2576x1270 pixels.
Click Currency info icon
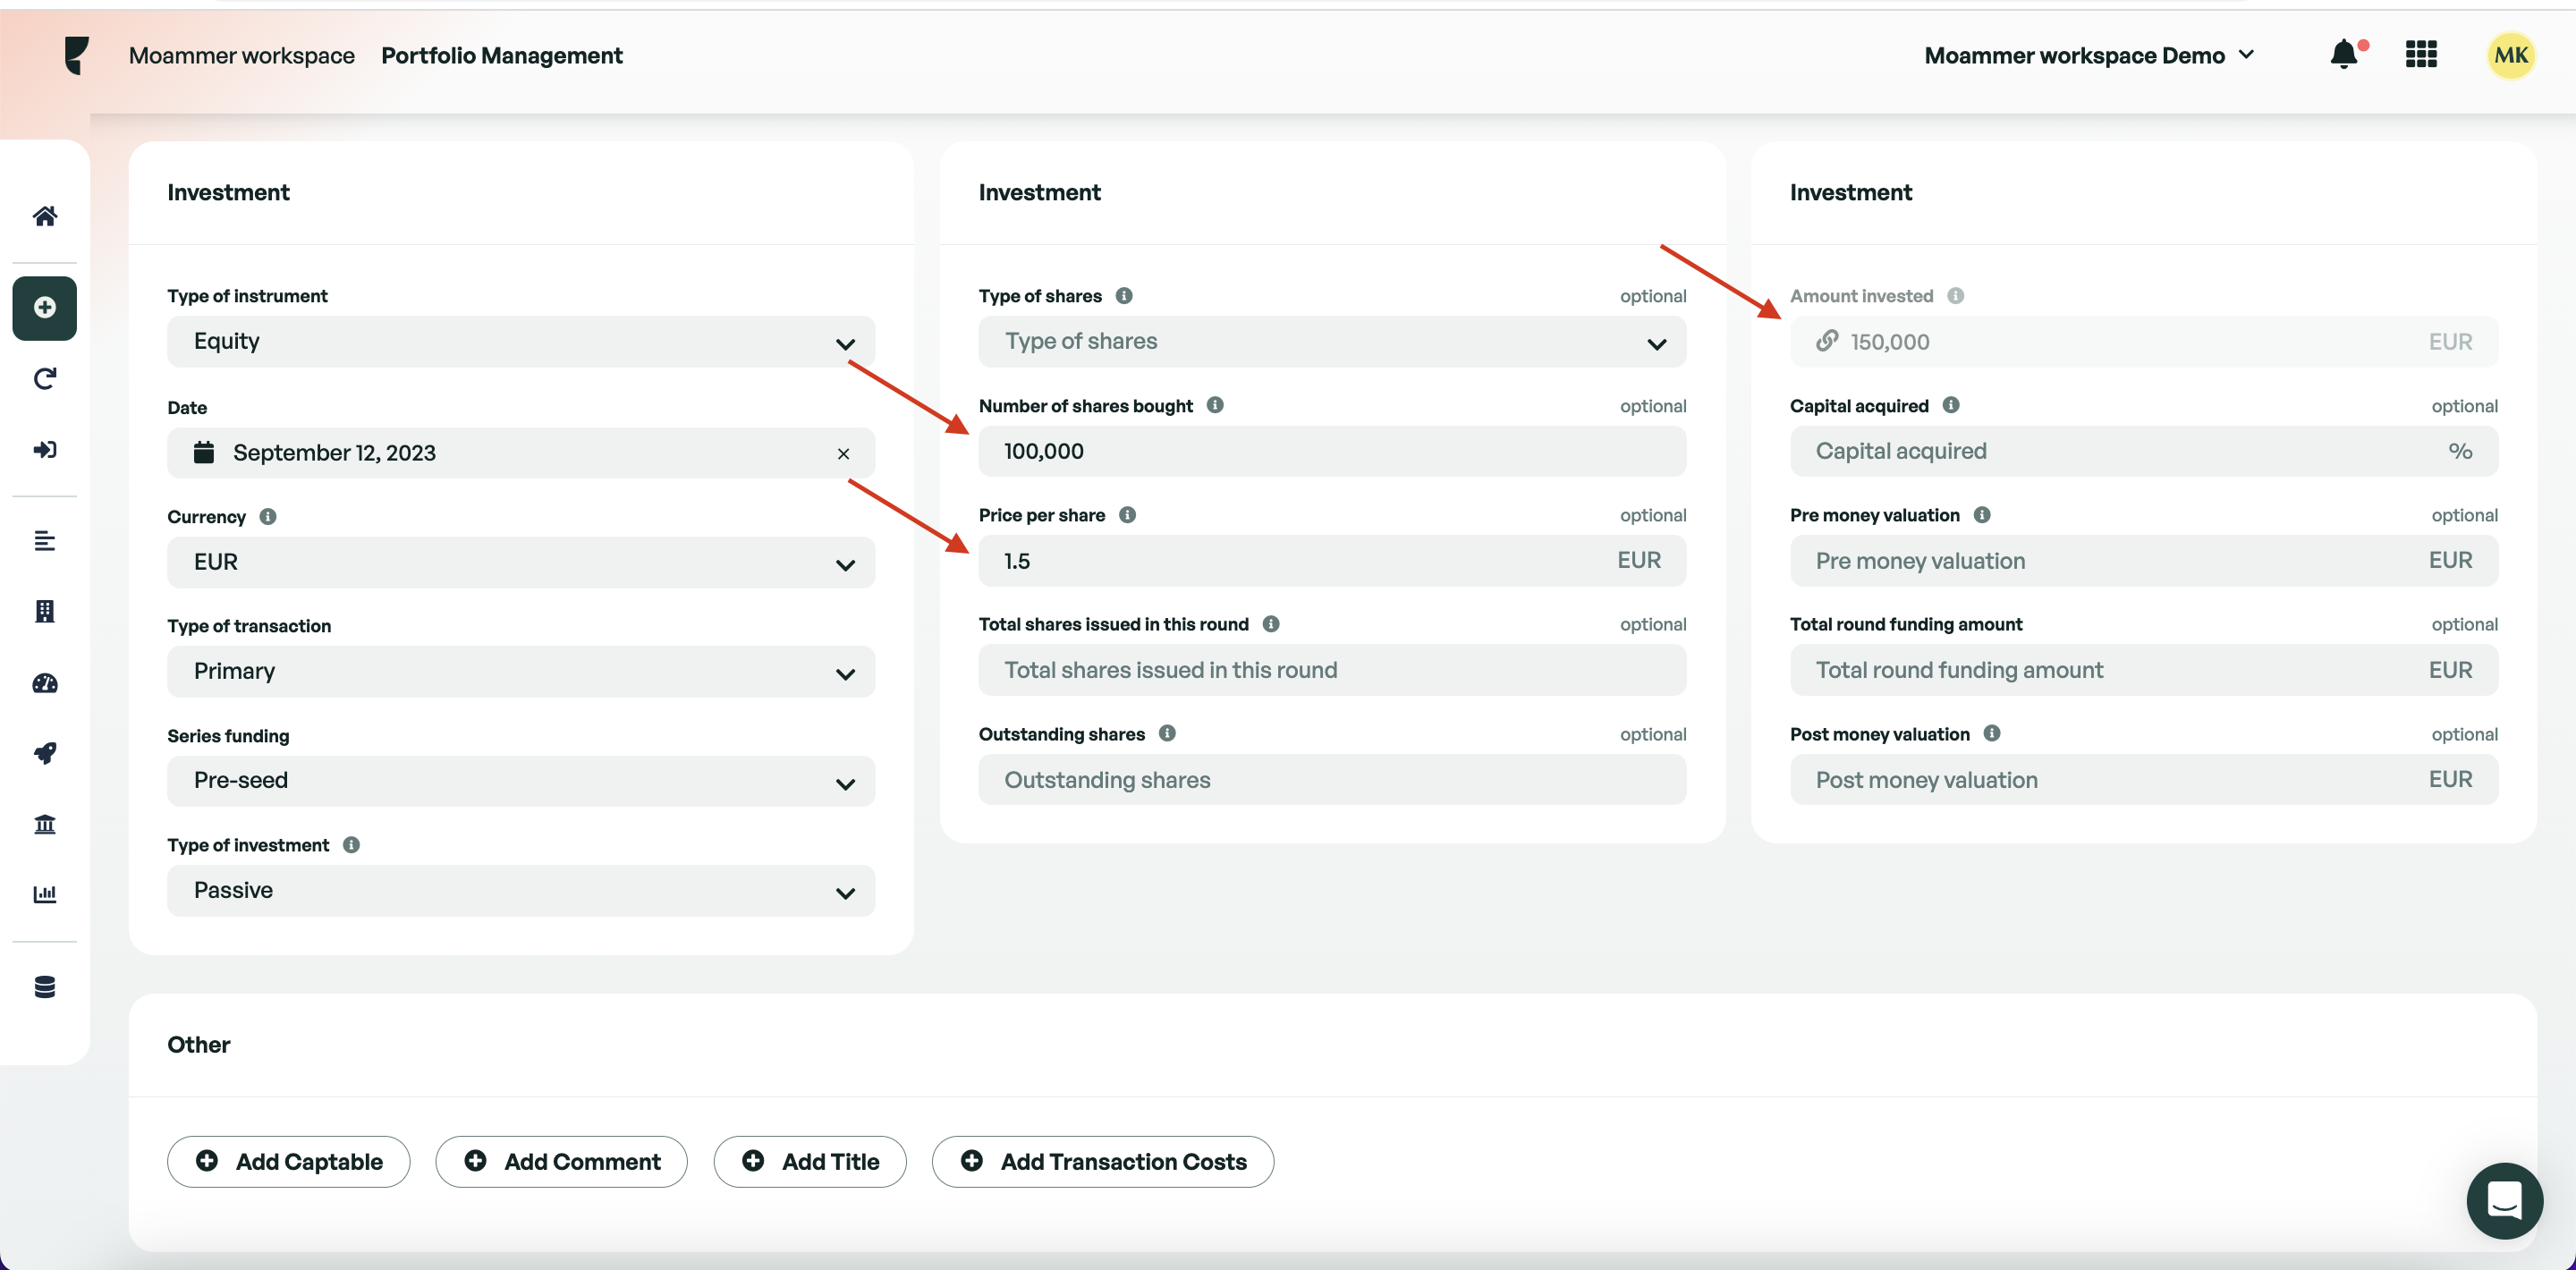268,516
